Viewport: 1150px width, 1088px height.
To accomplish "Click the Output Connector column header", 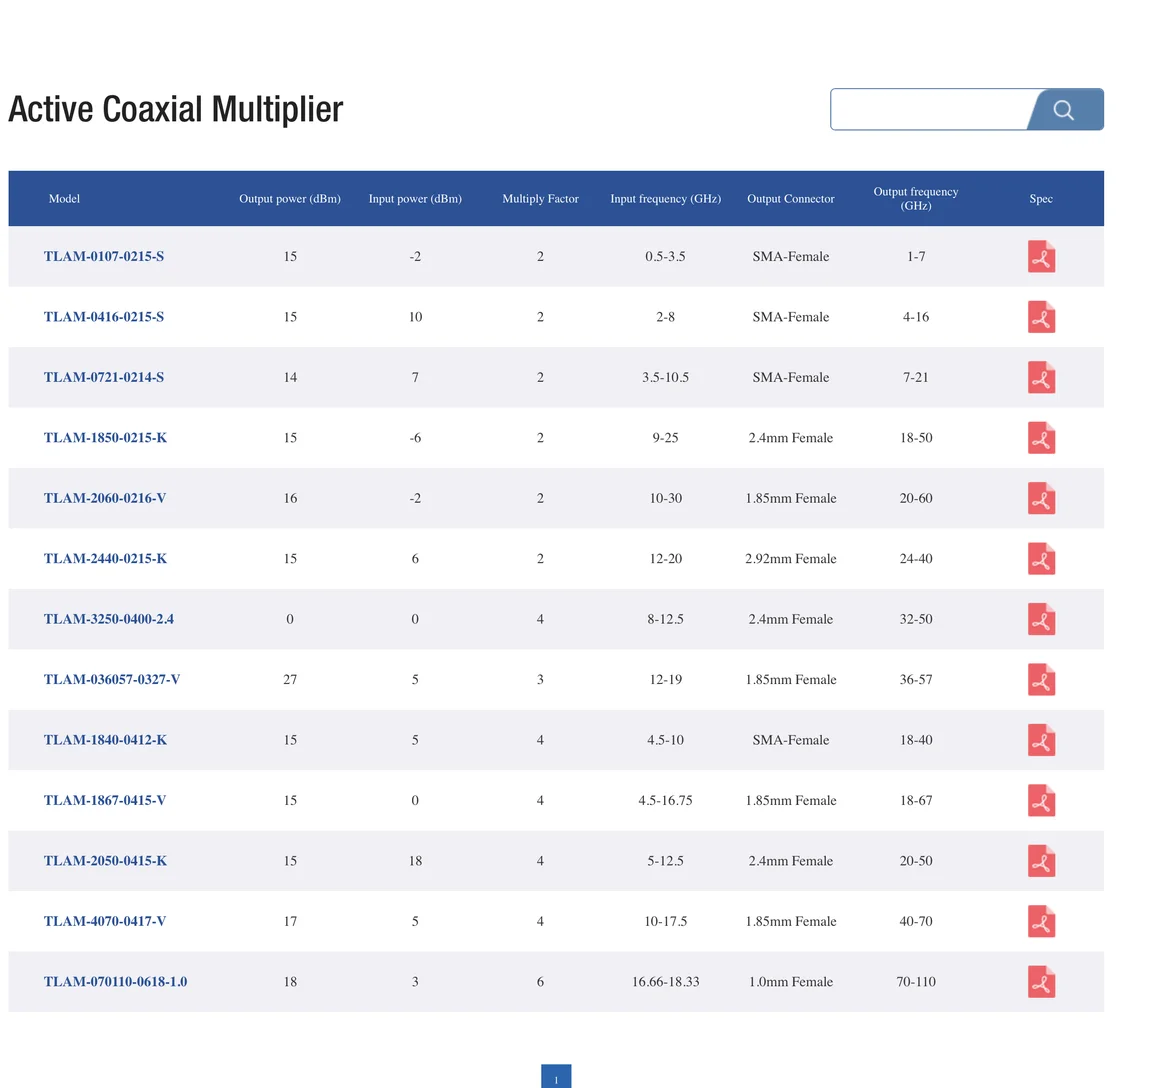I will pos(790,199).
